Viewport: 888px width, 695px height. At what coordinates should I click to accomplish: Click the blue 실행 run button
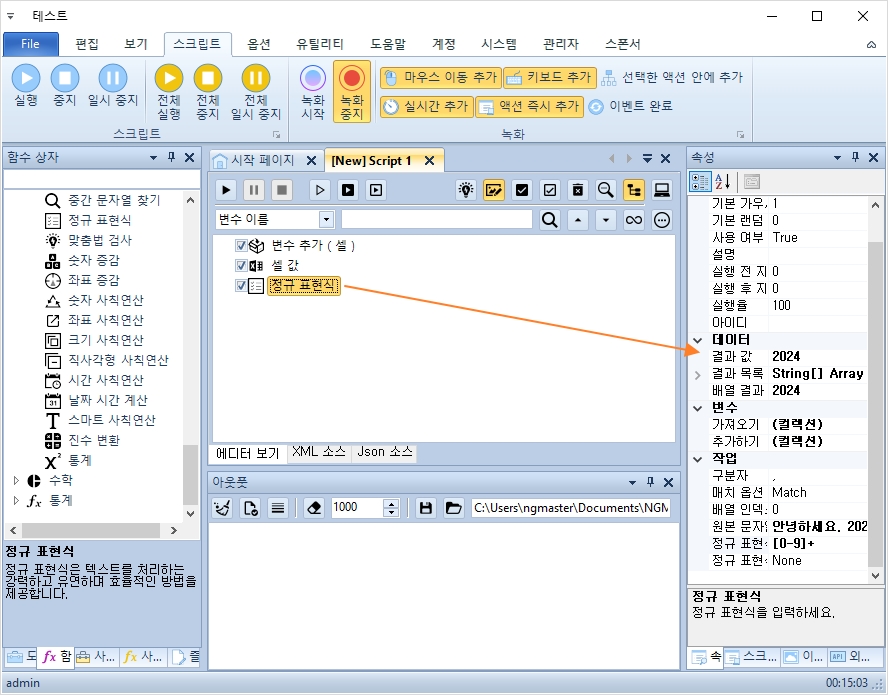26,86
